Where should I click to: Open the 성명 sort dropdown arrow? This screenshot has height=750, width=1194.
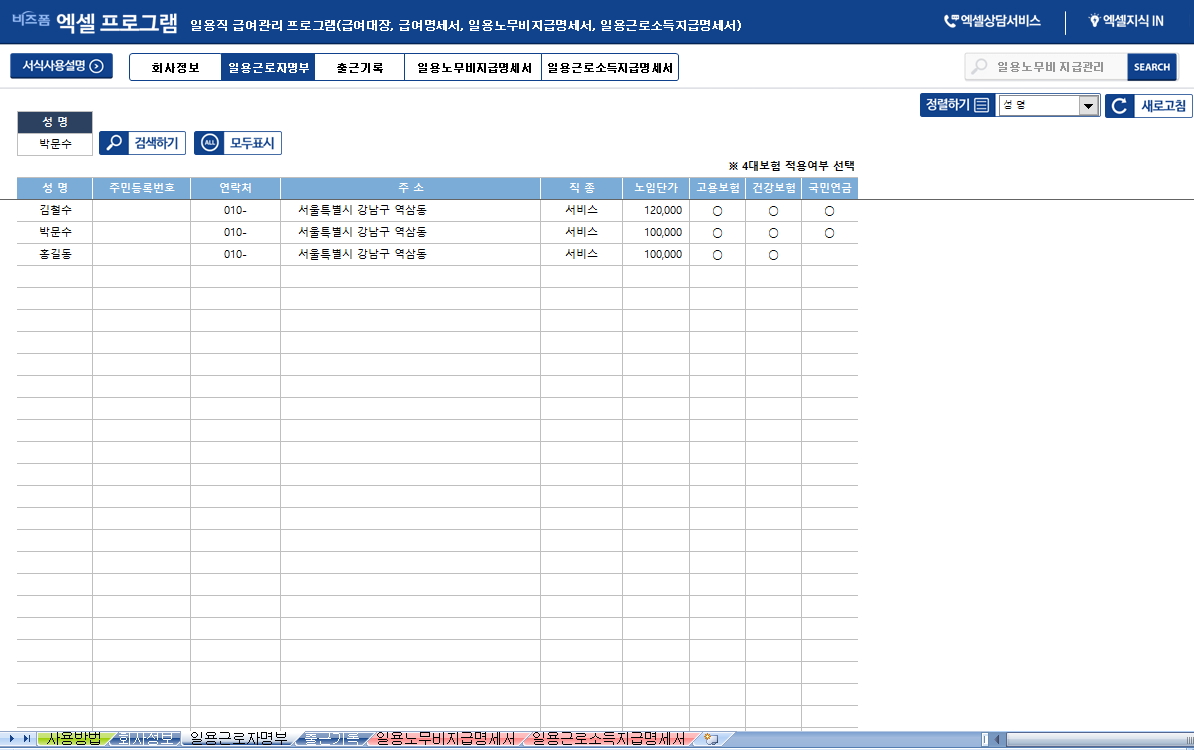pos(1088,106)
